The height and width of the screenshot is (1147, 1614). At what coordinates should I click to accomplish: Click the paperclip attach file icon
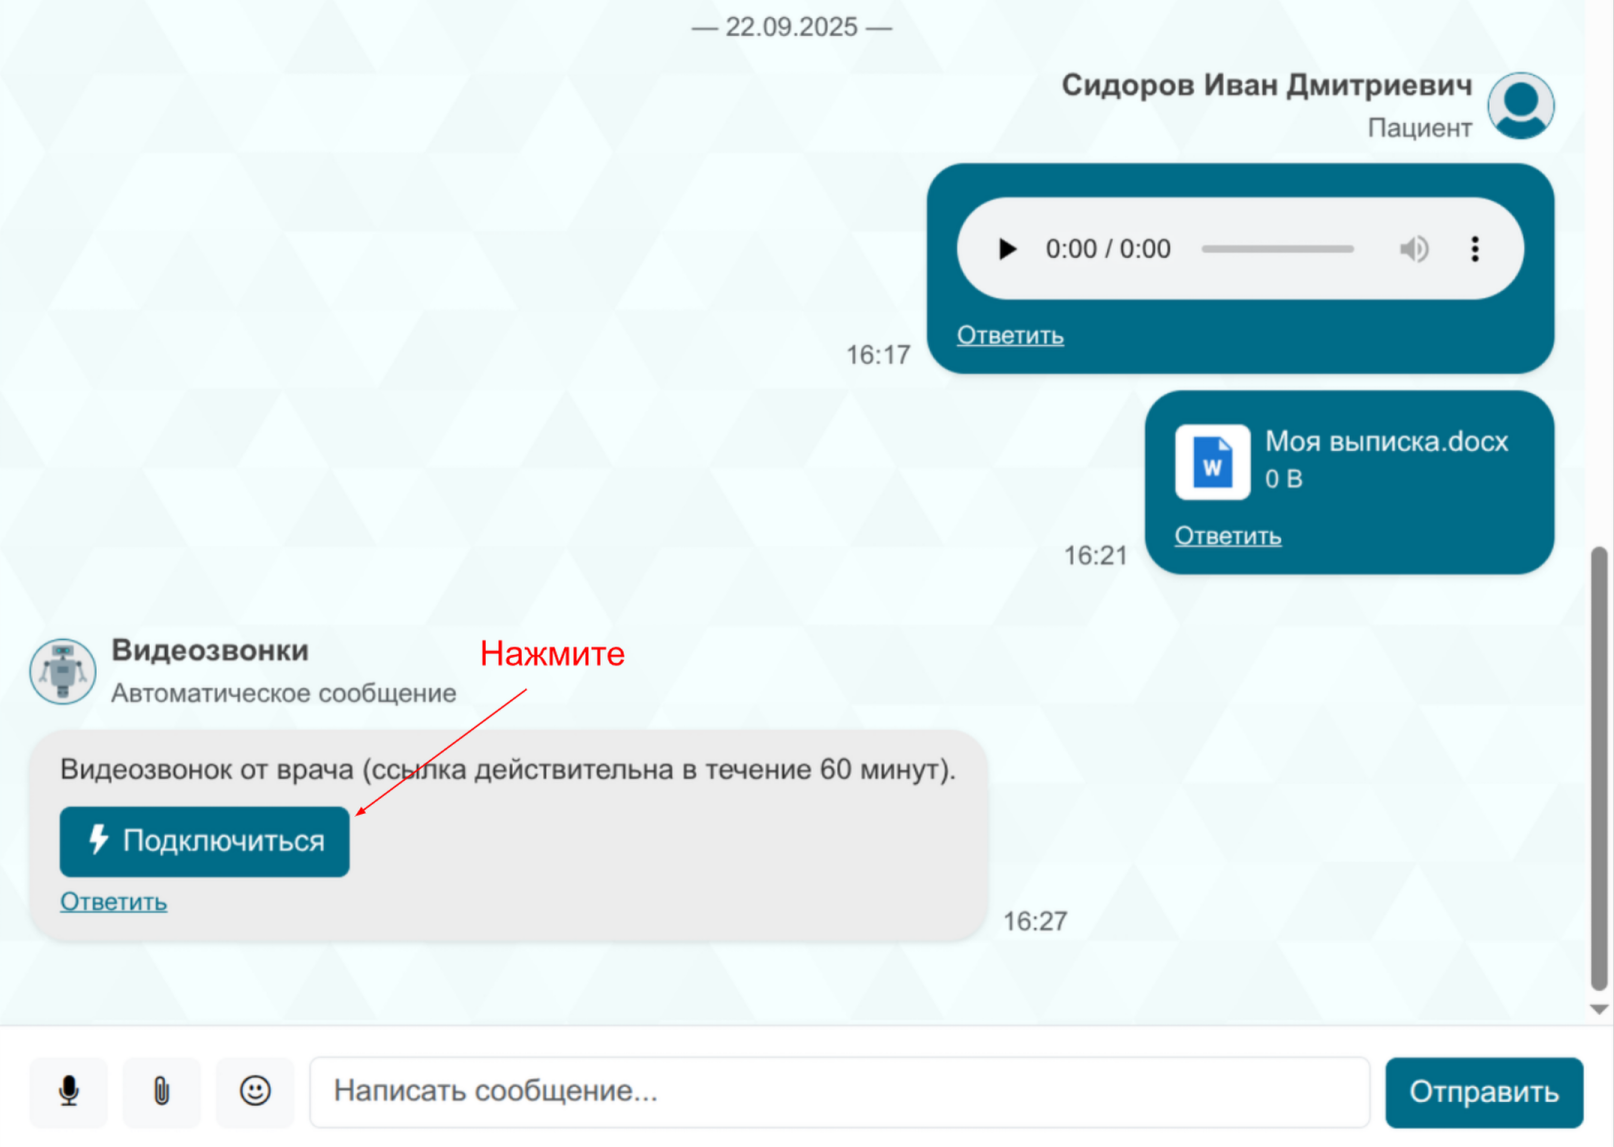(x=161, y=1091)
